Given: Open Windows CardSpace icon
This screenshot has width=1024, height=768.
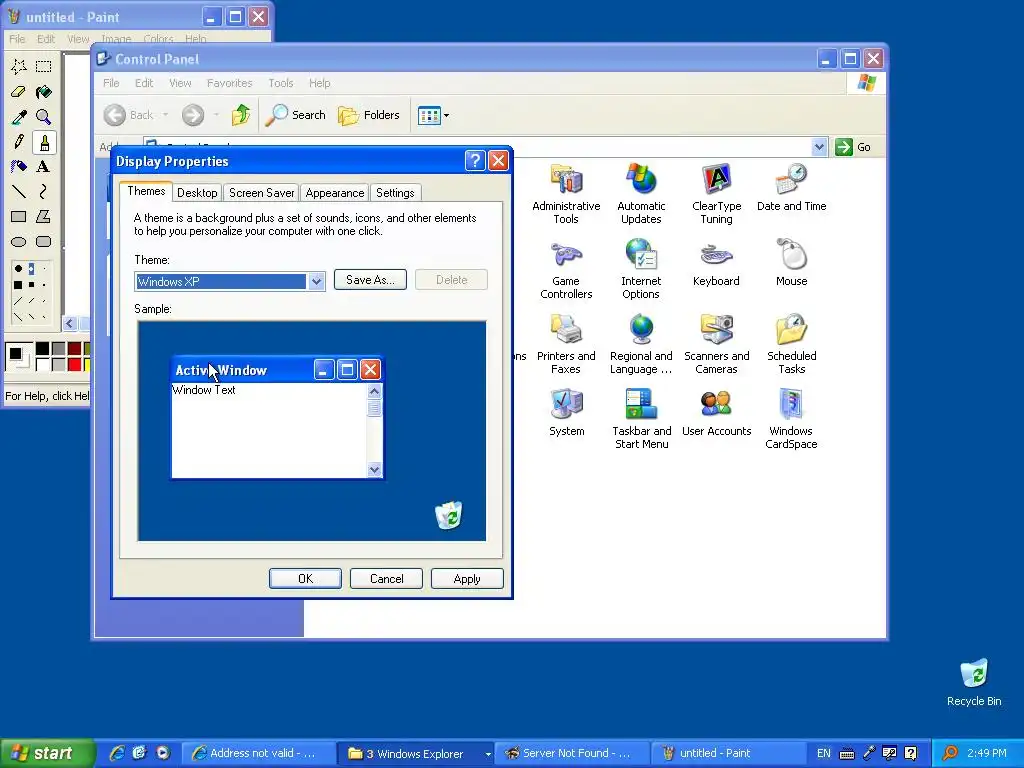Looking at the screenshot, I should click(x=791, y=419).
